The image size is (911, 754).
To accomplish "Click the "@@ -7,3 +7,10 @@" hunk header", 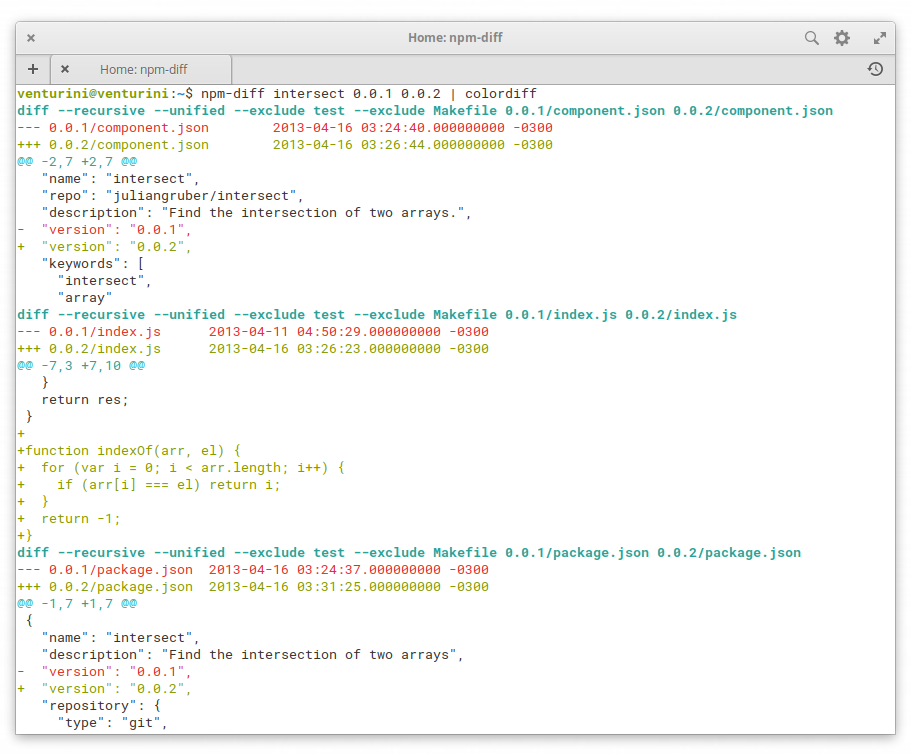I will coord(81,365).
